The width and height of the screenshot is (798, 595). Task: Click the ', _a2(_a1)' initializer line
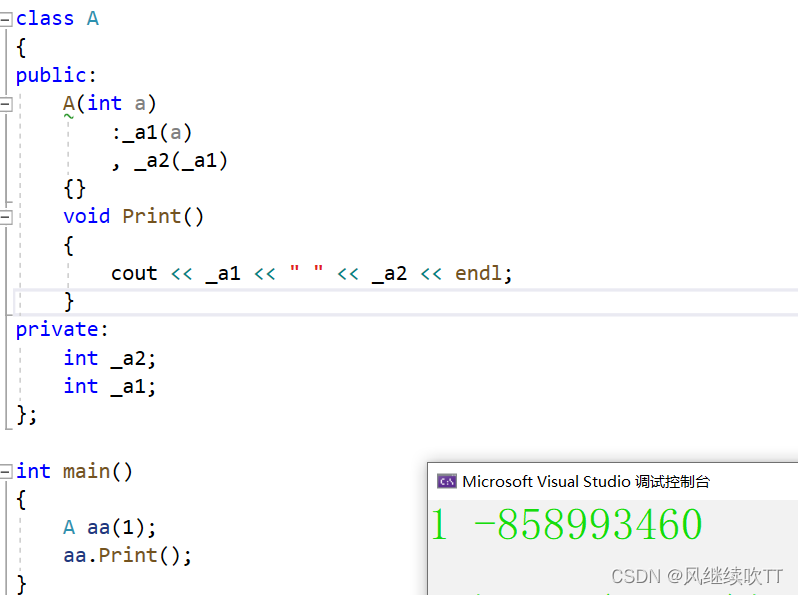[x=169, y=161]
